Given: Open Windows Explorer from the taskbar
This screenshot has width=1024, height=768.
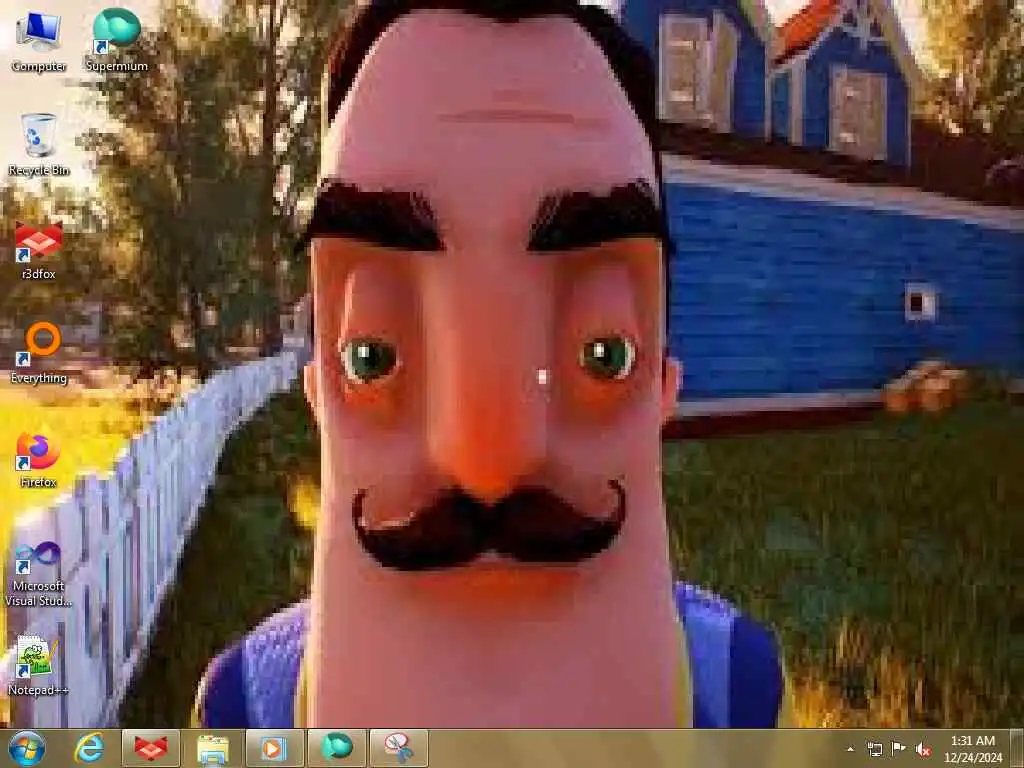Looking at the screenshot, I should [x=213, y=748].
